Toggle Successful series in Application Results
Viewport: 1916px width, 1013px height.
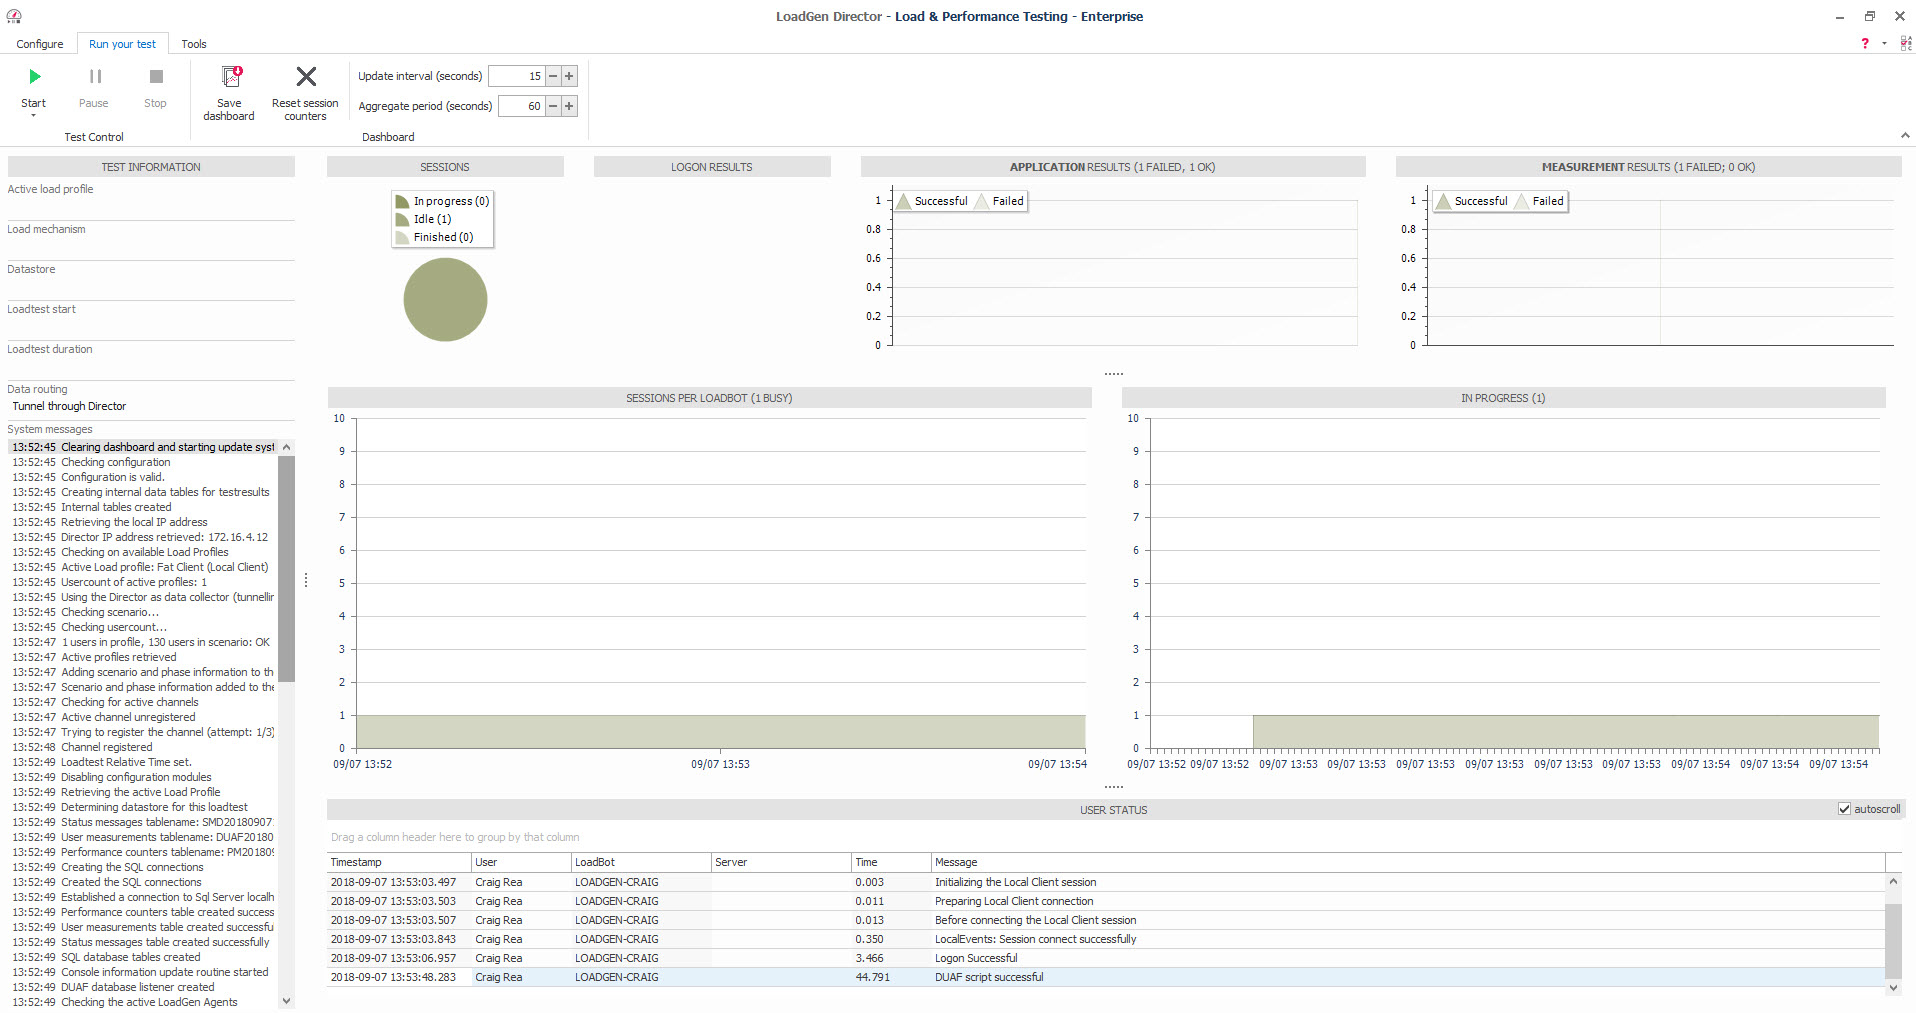coord(932,201)
